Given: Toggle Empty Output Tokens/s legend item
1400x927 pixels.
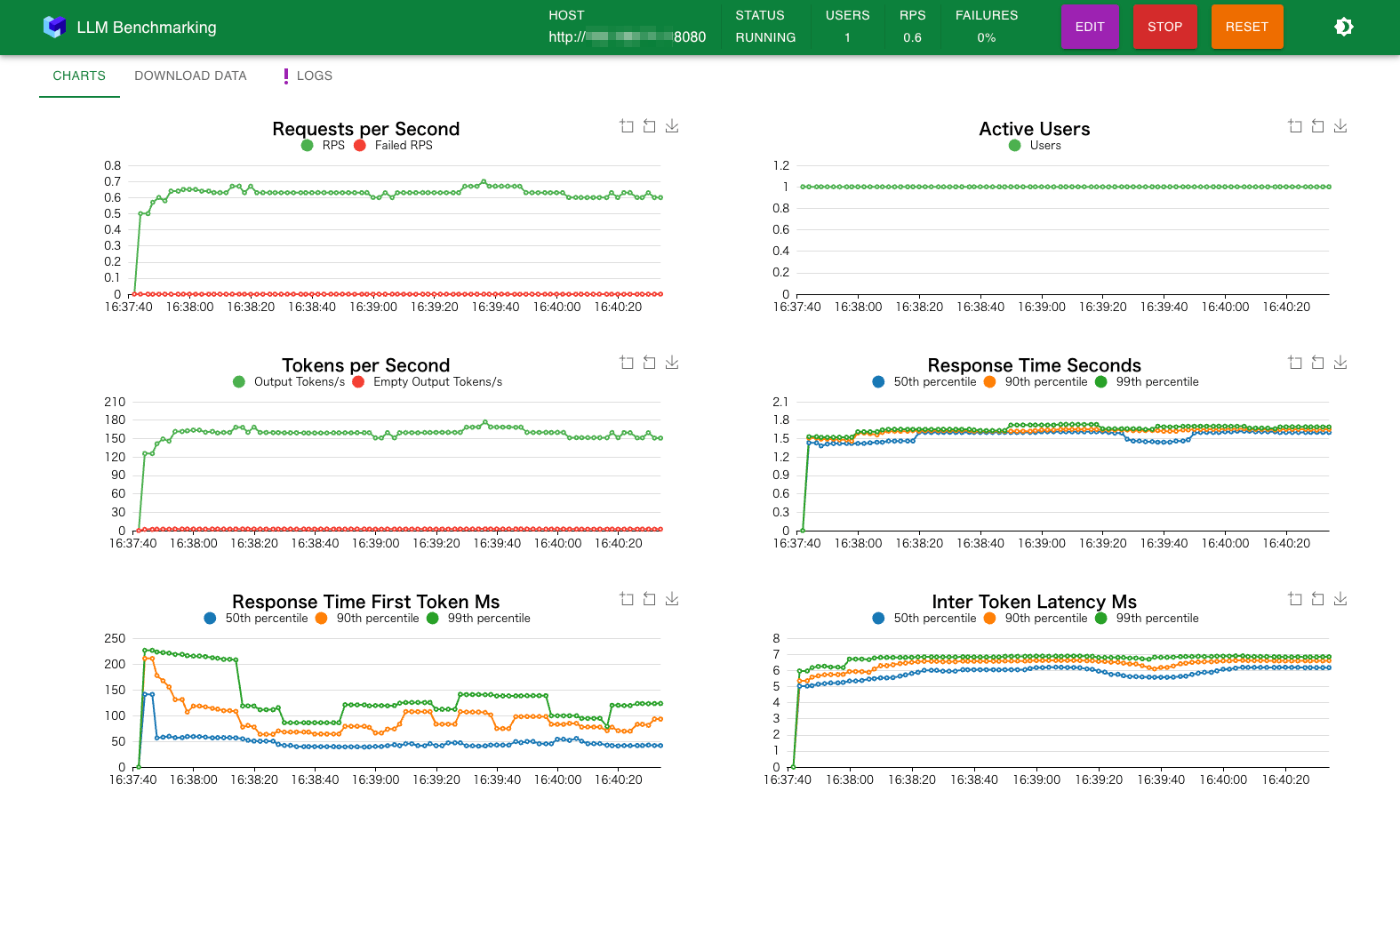Looking at the screenshot, I should (x=427, y=382).
